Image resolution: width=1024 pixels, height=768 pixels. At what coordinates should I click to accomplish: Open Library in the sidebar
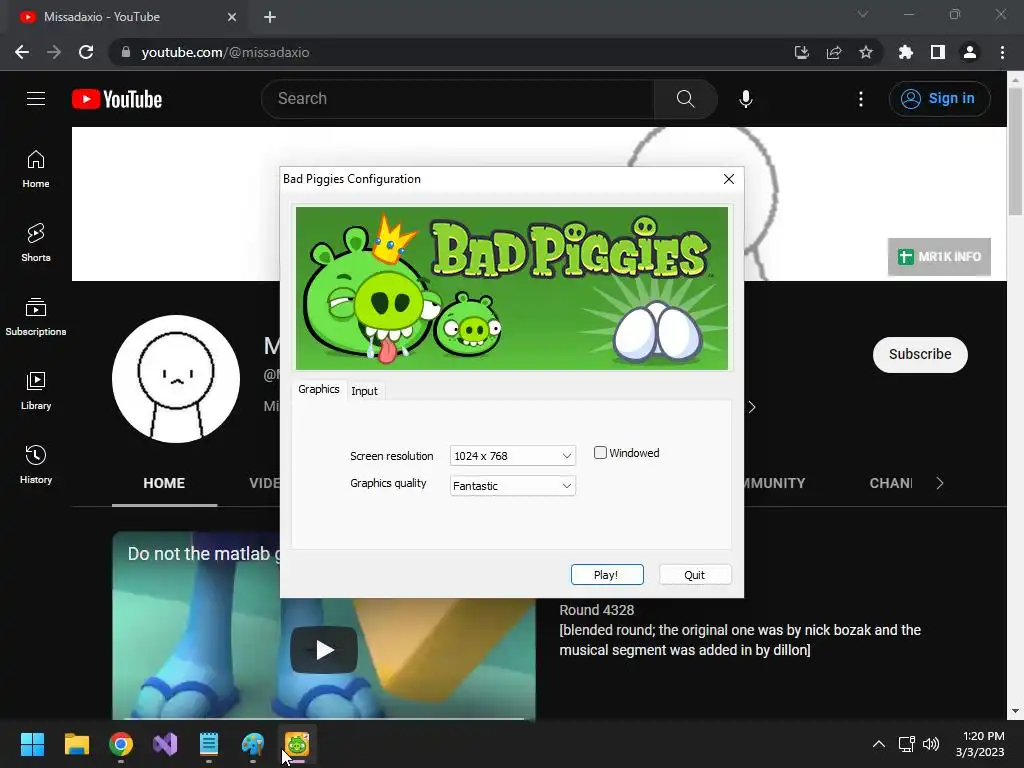tap(36, 391)
